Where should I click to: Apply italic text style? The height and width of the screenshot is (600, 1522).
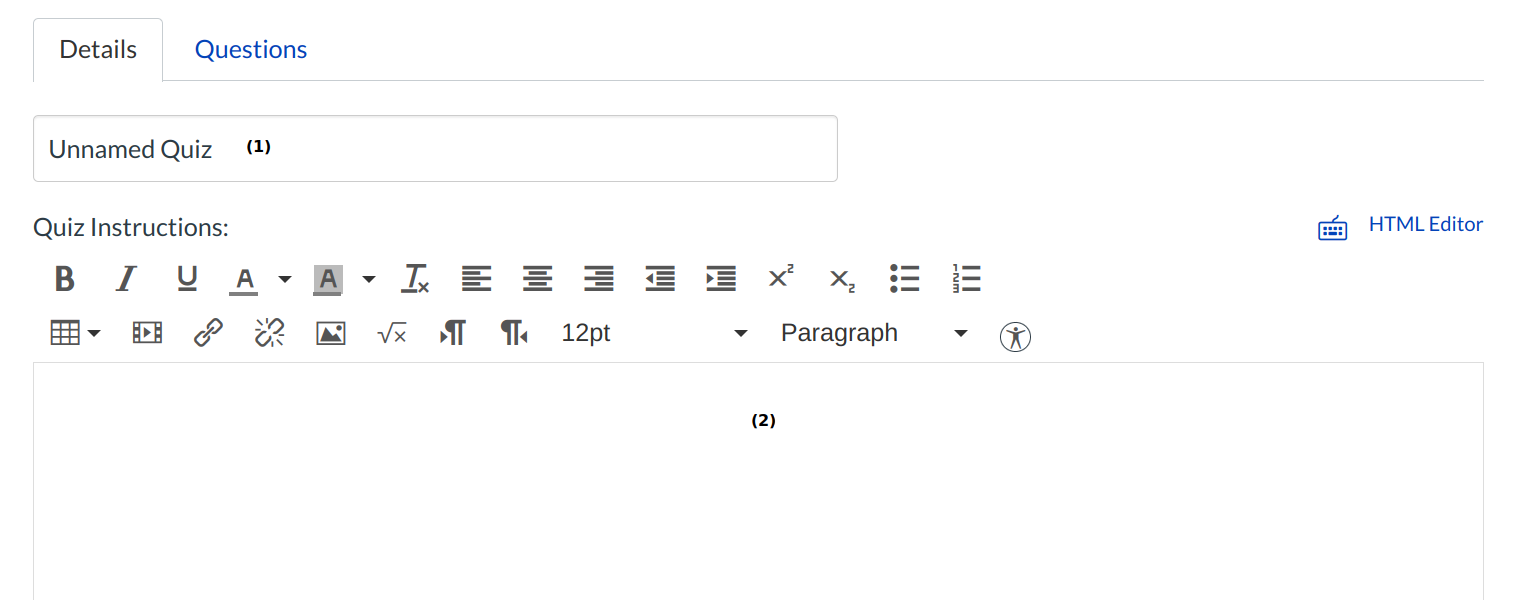point(125,278)
